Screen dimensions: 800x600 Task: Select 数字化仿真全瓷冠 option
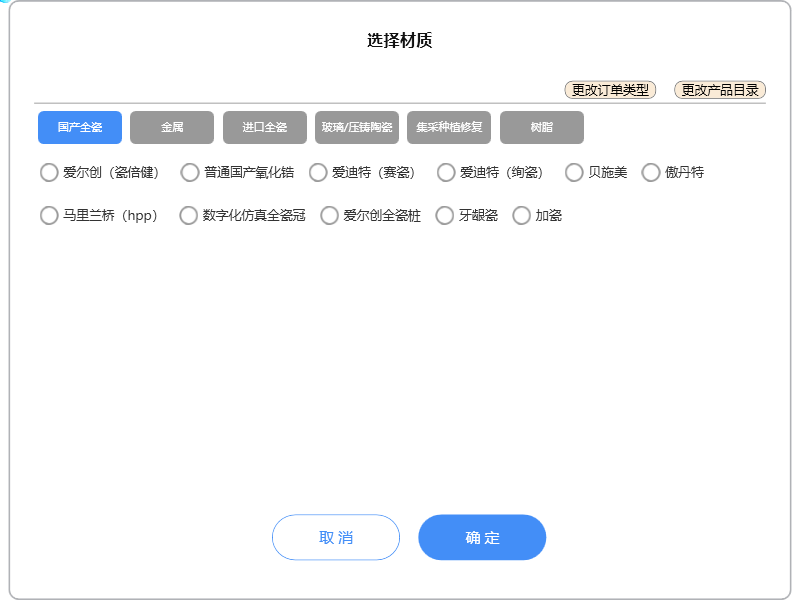[x=188, y=216]
